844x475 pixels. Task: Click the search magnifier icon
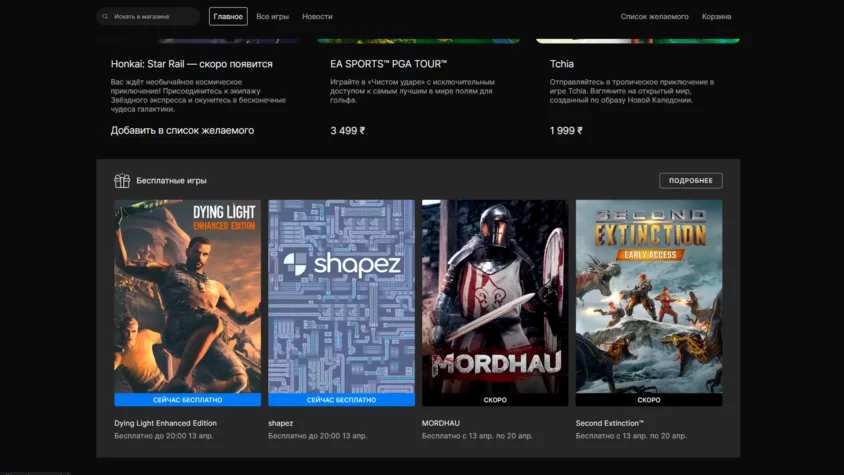click(105, 17)
